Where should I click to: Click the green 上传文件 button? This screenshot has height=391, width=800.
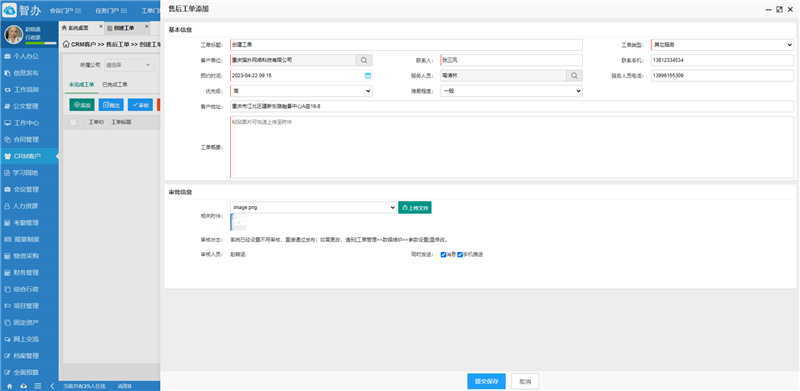point(415,208)
